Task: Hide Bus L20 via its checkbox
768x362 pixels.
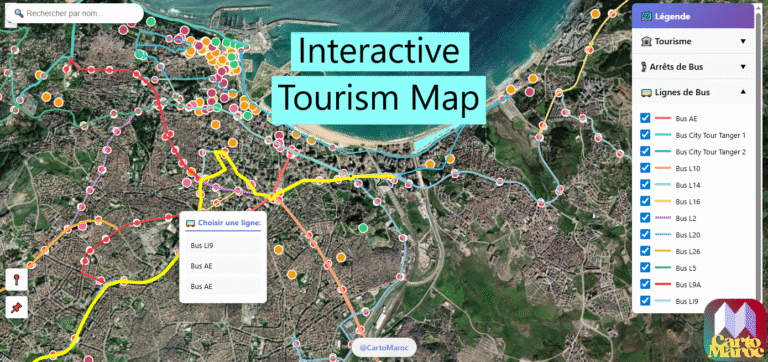Action: click(645, 234)
